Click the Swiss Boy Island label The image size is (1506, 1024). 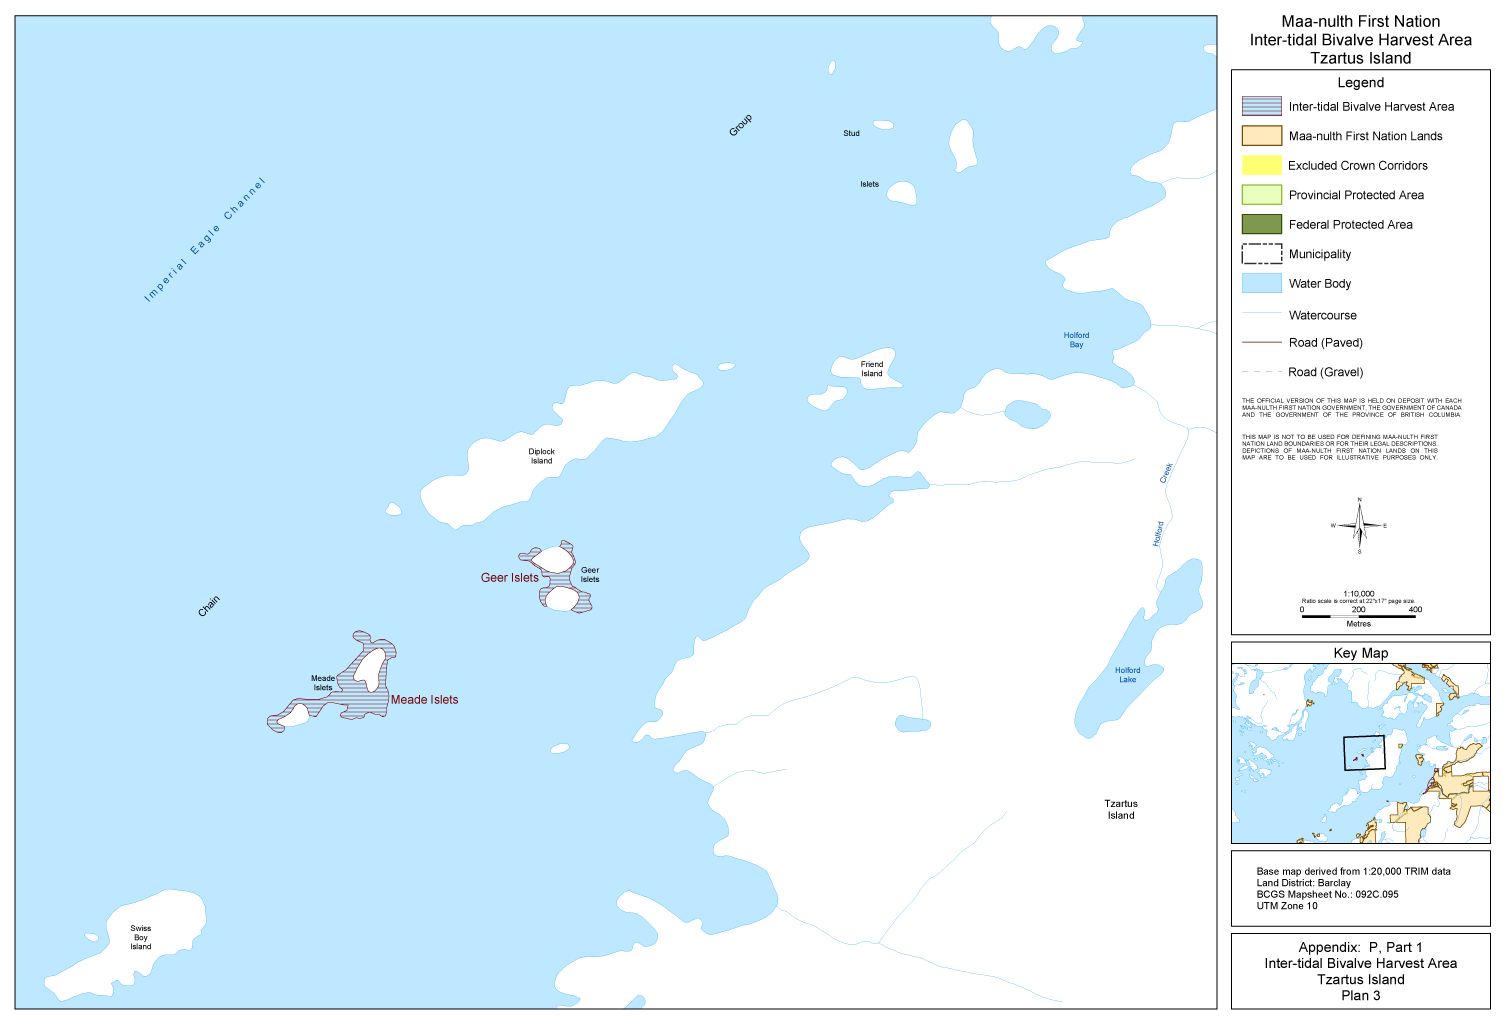point(141,937)
